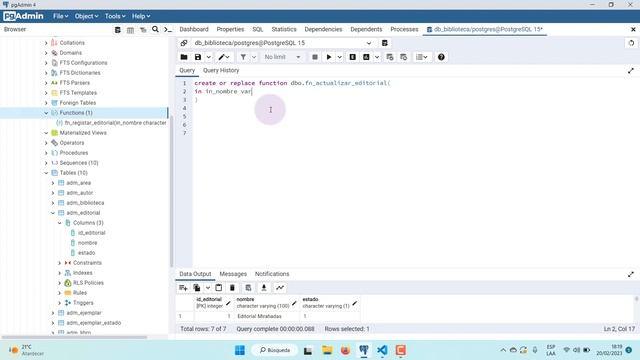This screenshot has height=360, width=640.
Task: Open the Query History tab
Action: [x=221, y=71]
